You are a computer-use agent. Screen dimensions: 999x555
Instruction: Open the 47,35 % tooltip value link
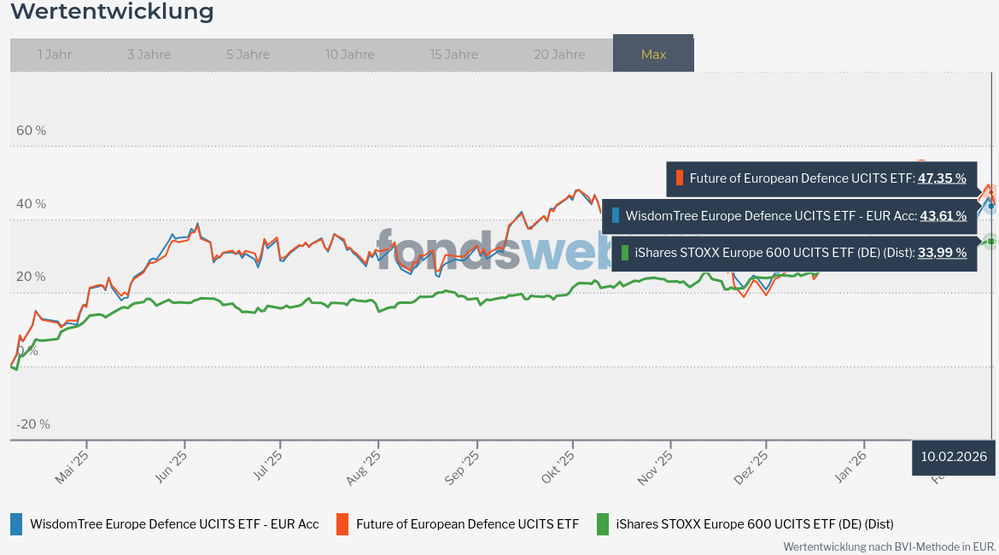[942, 178]
